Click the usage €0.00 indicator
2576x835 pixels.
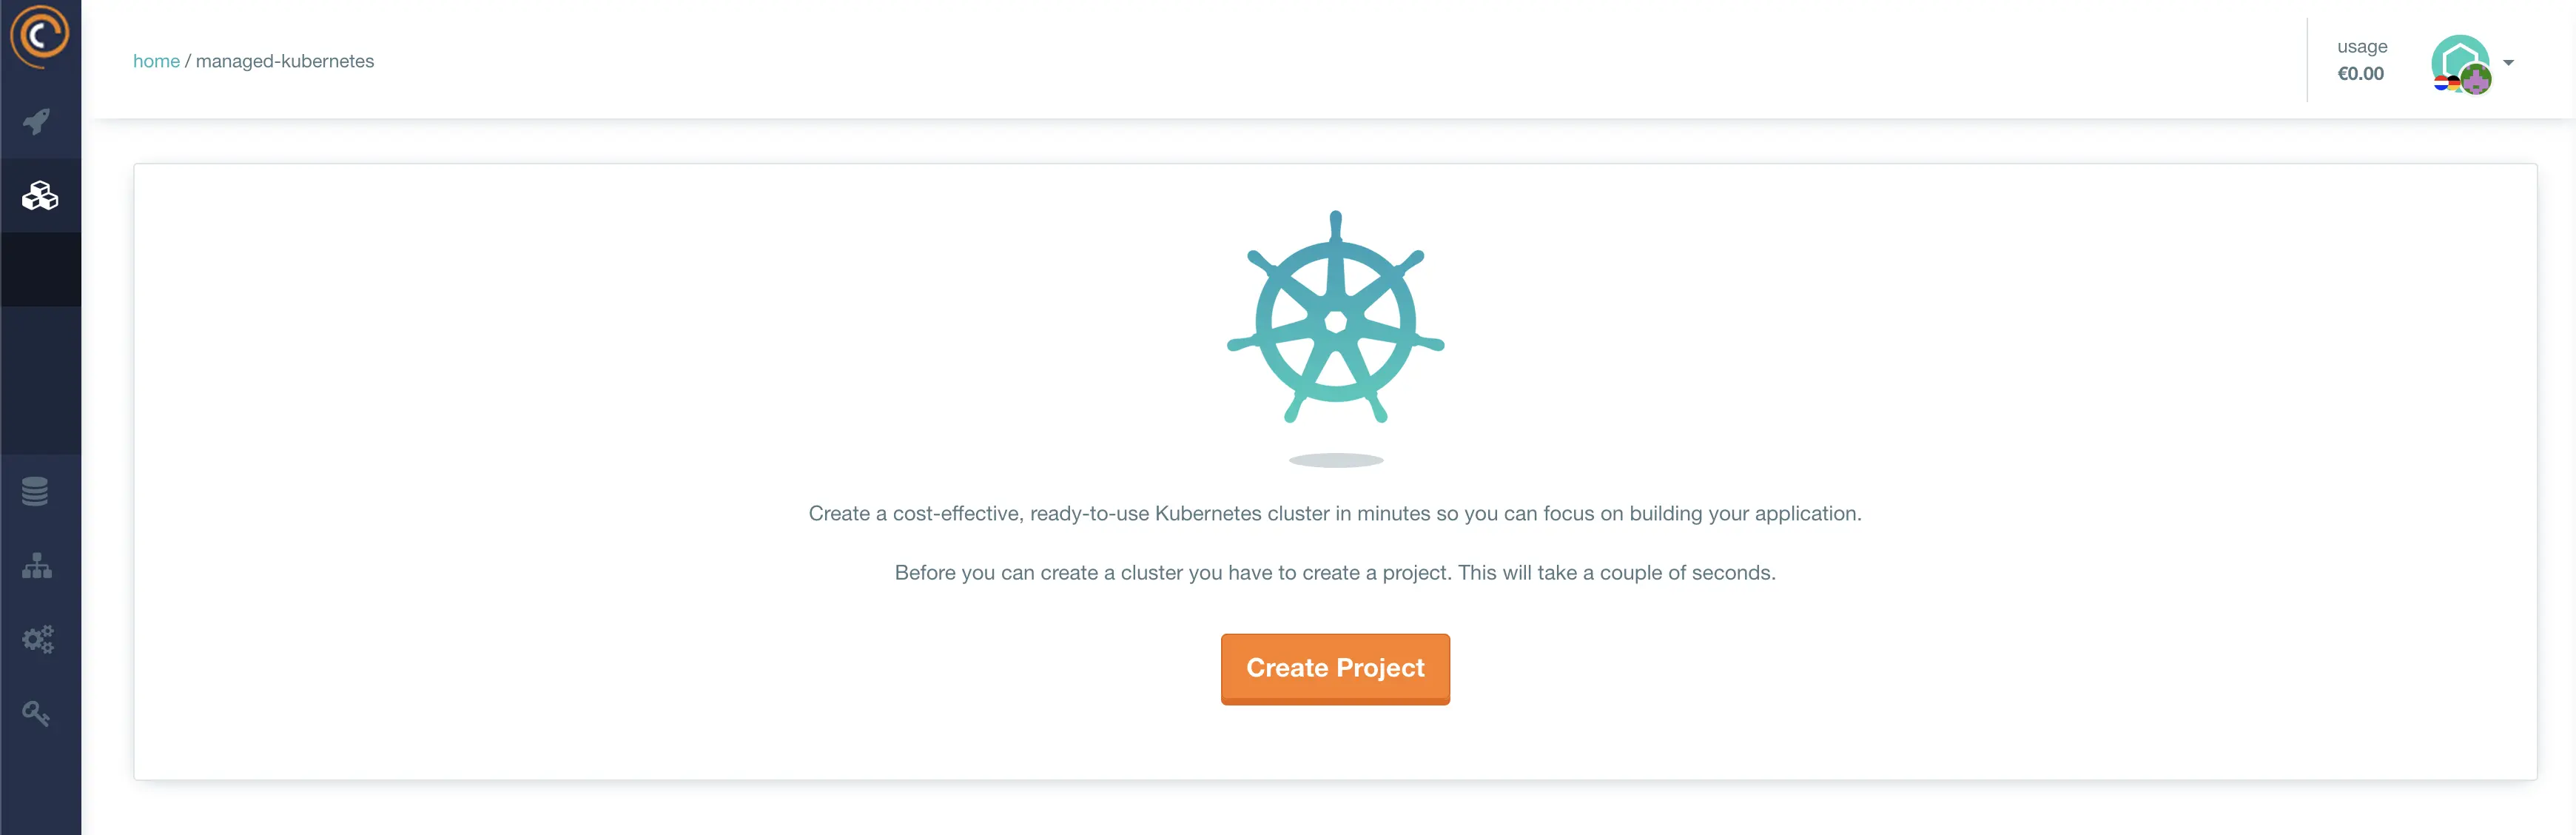tap(2361, 60)
